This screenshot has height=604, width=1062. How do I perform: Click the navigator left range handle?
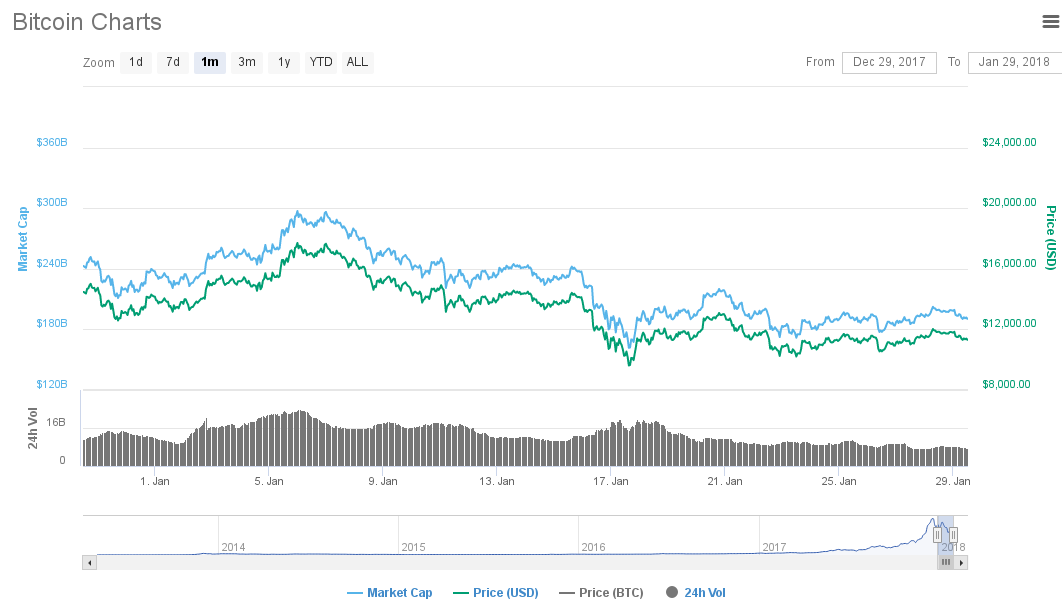(937, 535)
